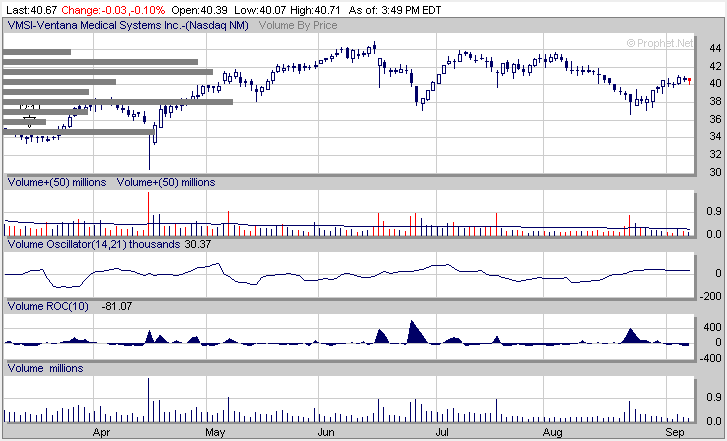Click the tallest red volume spike in April
727x441 pixels.
pos(148,214)
